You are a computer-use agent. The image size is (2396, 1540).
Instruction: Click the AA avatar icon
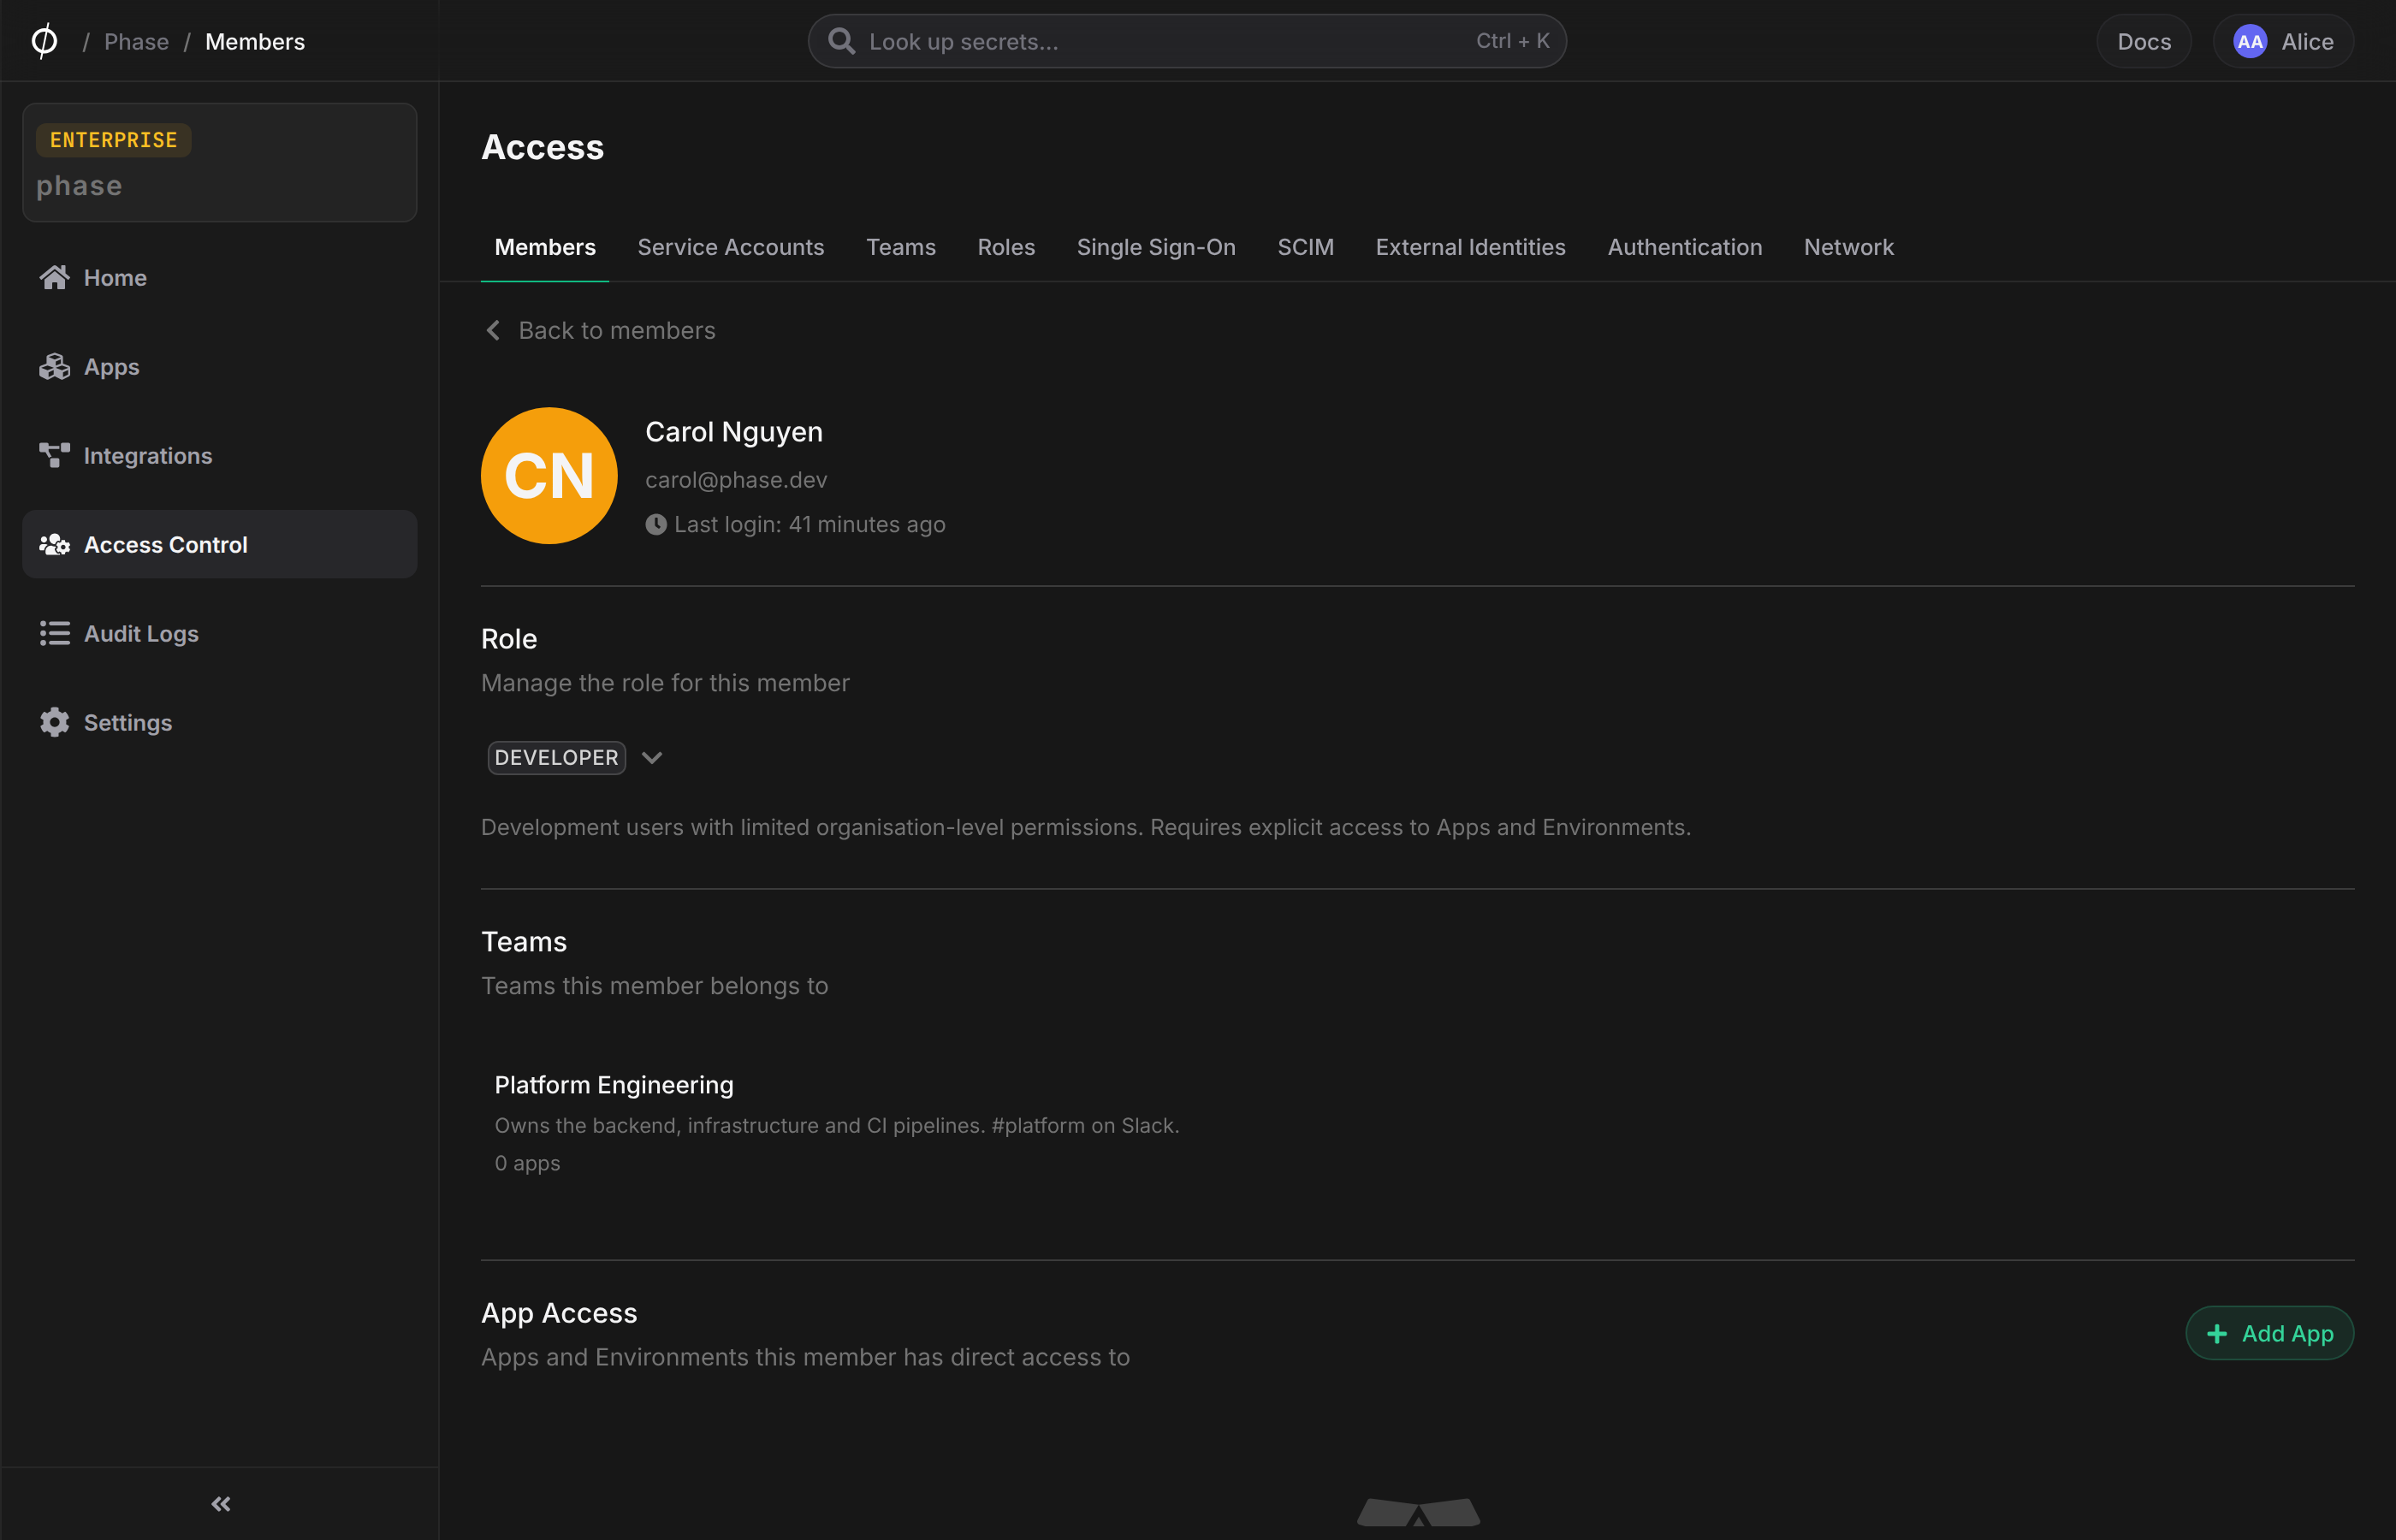click(x=2249, y=41)
